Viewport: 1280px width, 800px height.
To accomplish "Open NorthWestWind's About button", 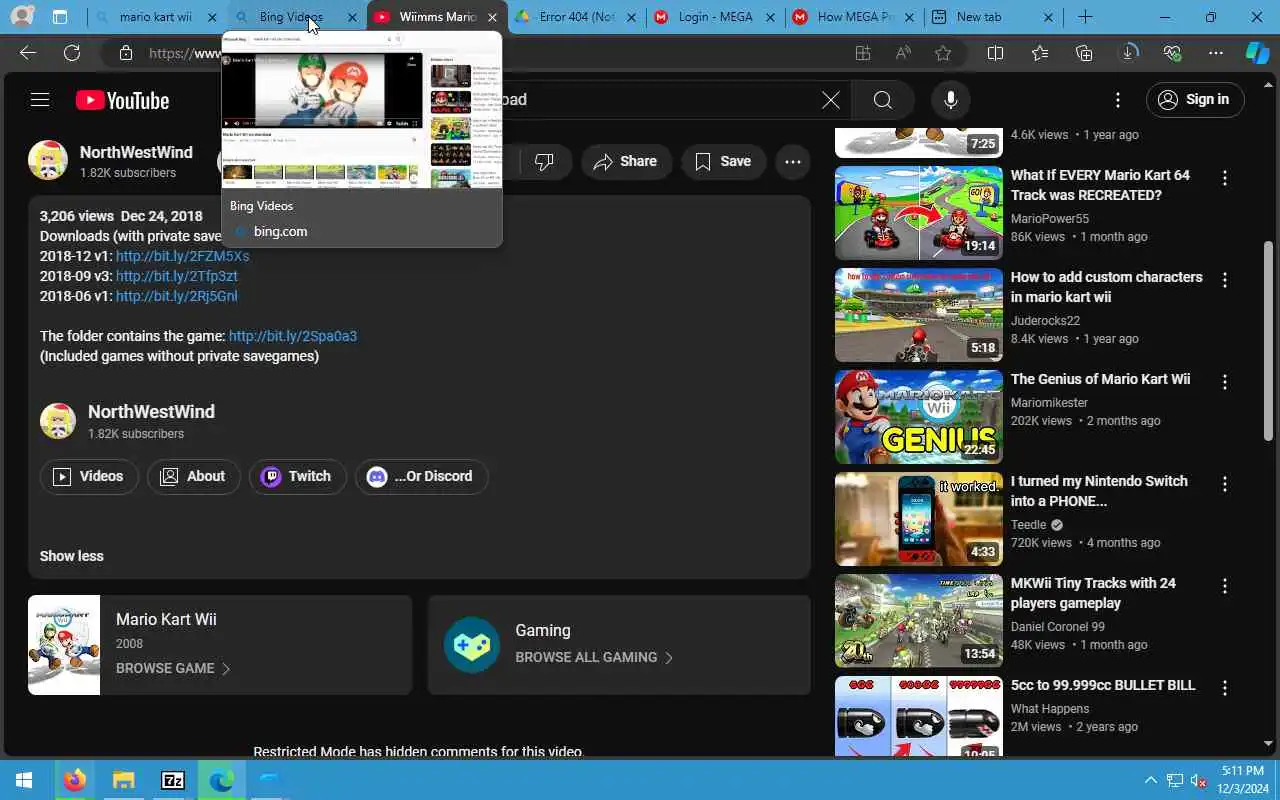I will tap(194, 476).
